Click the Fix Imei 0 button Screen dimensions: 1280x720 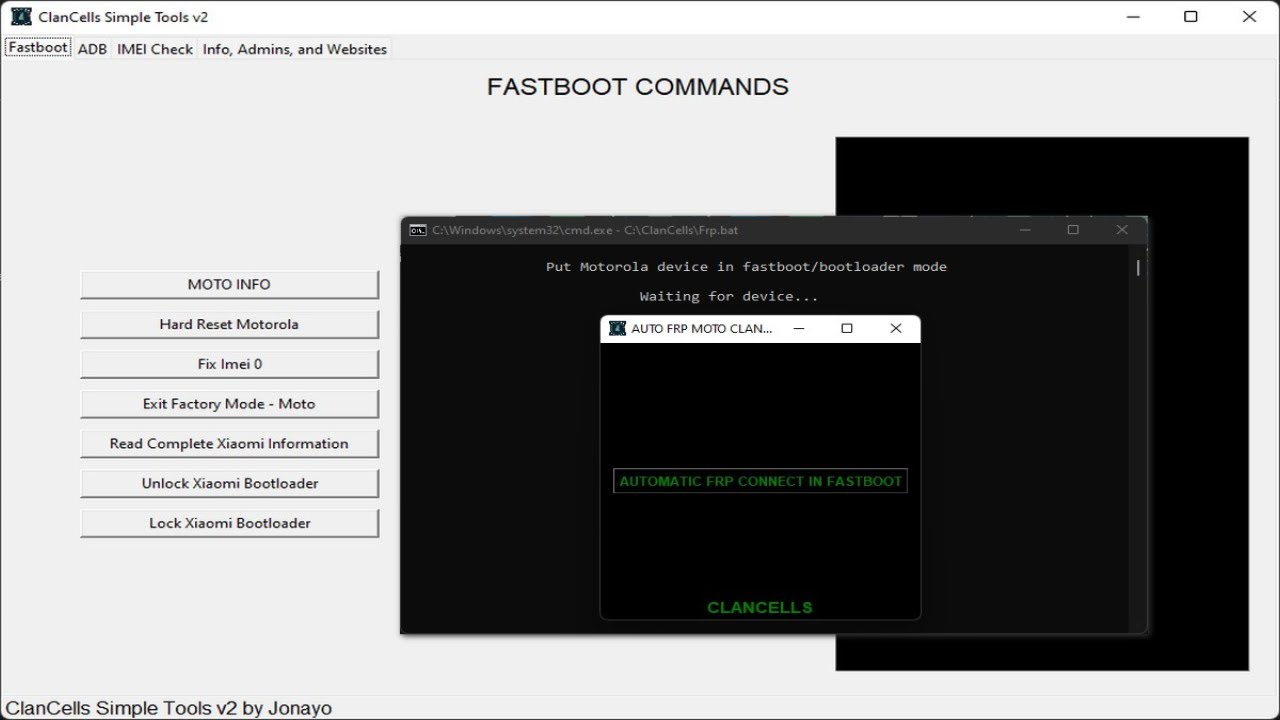(x=229, y=364)
